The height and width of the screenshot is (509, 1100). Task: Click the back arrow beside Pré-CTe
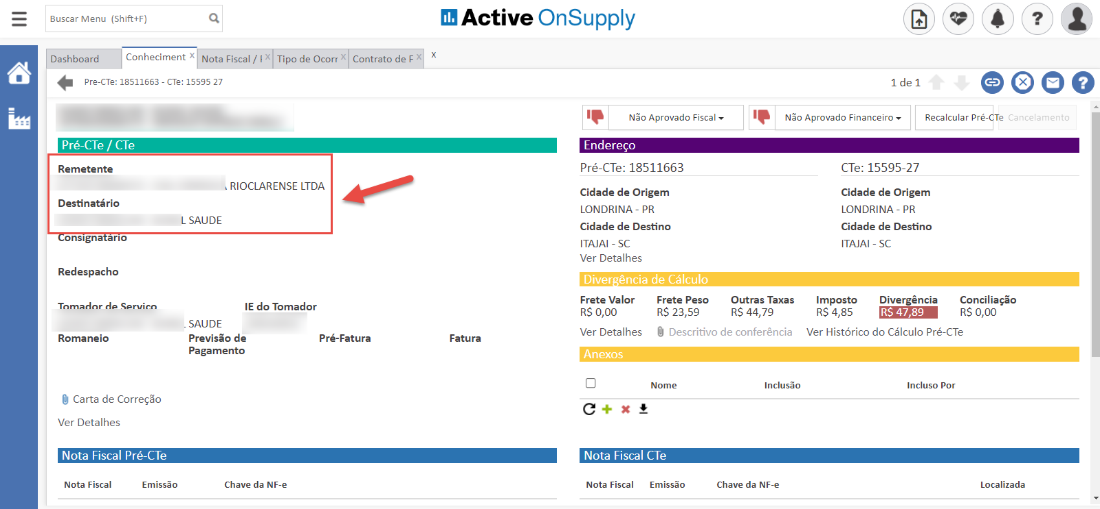coord(65,83)
